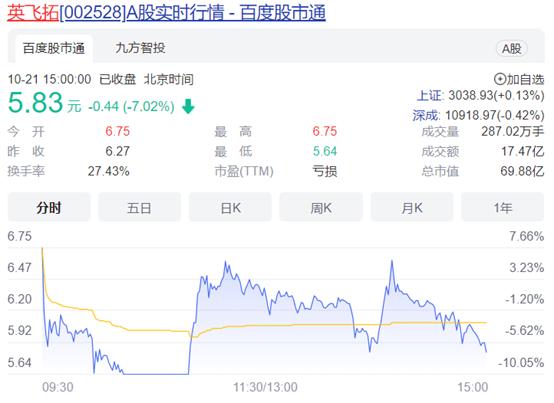Click the intraday price line chart
This screenshot has height=403, width=554.
coord(264,311)
